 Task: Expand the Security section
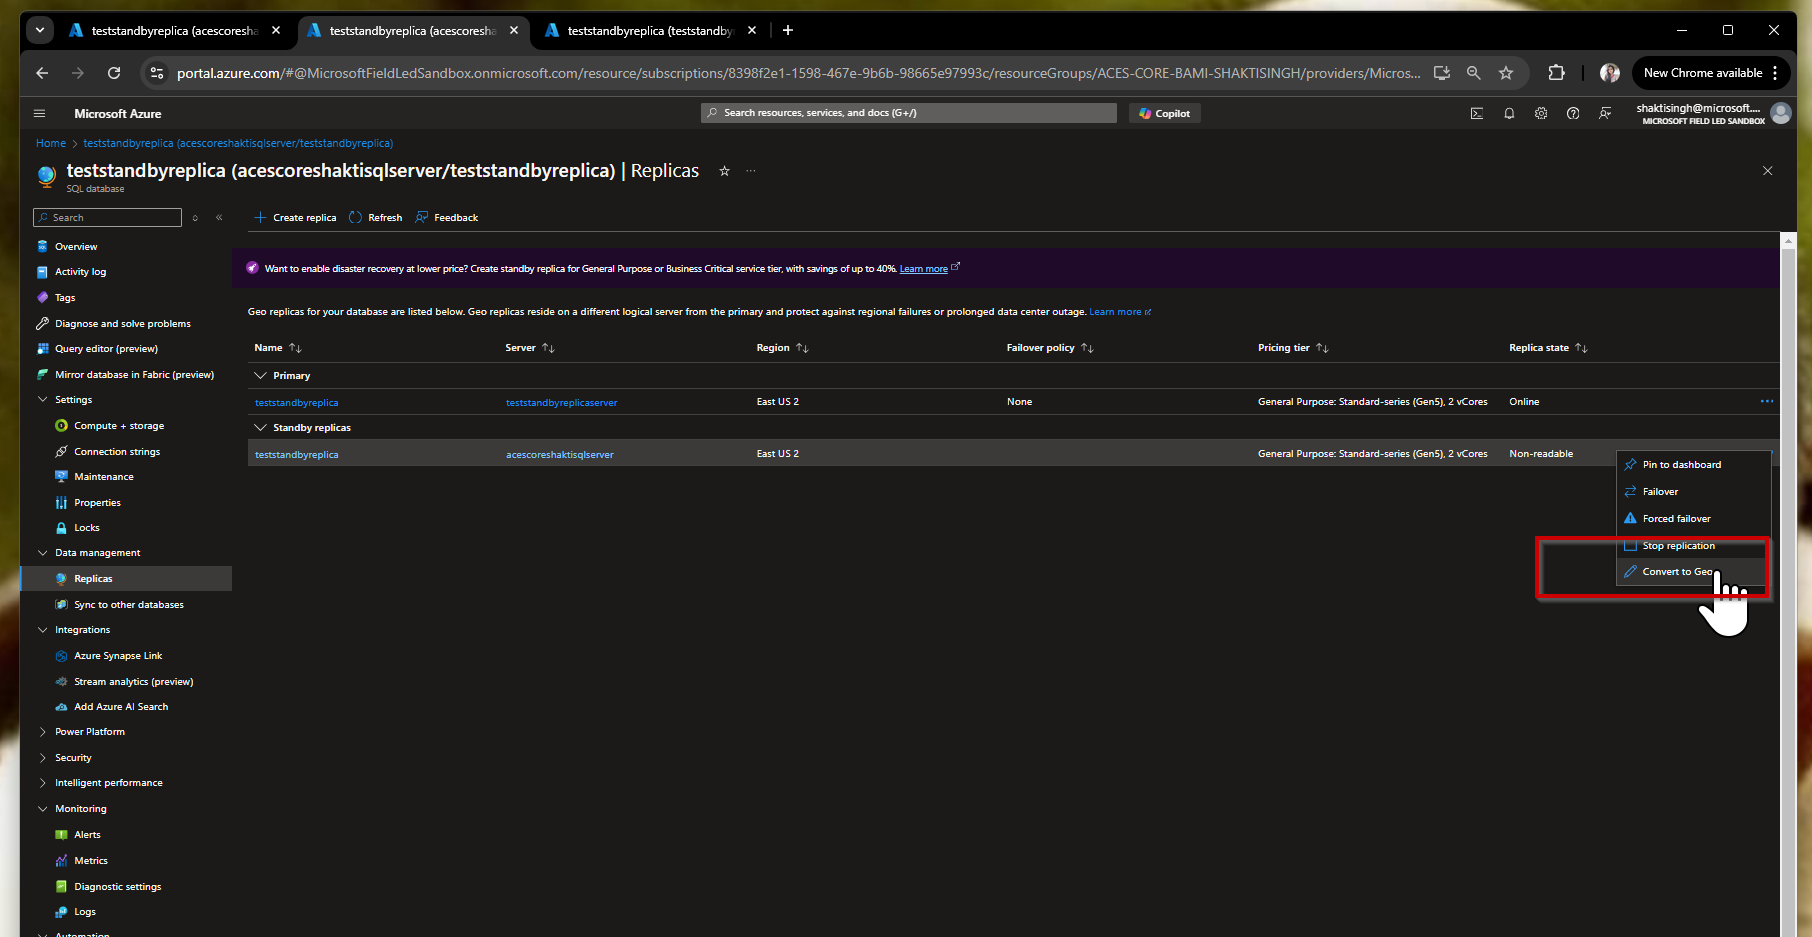tap(74, 757)
